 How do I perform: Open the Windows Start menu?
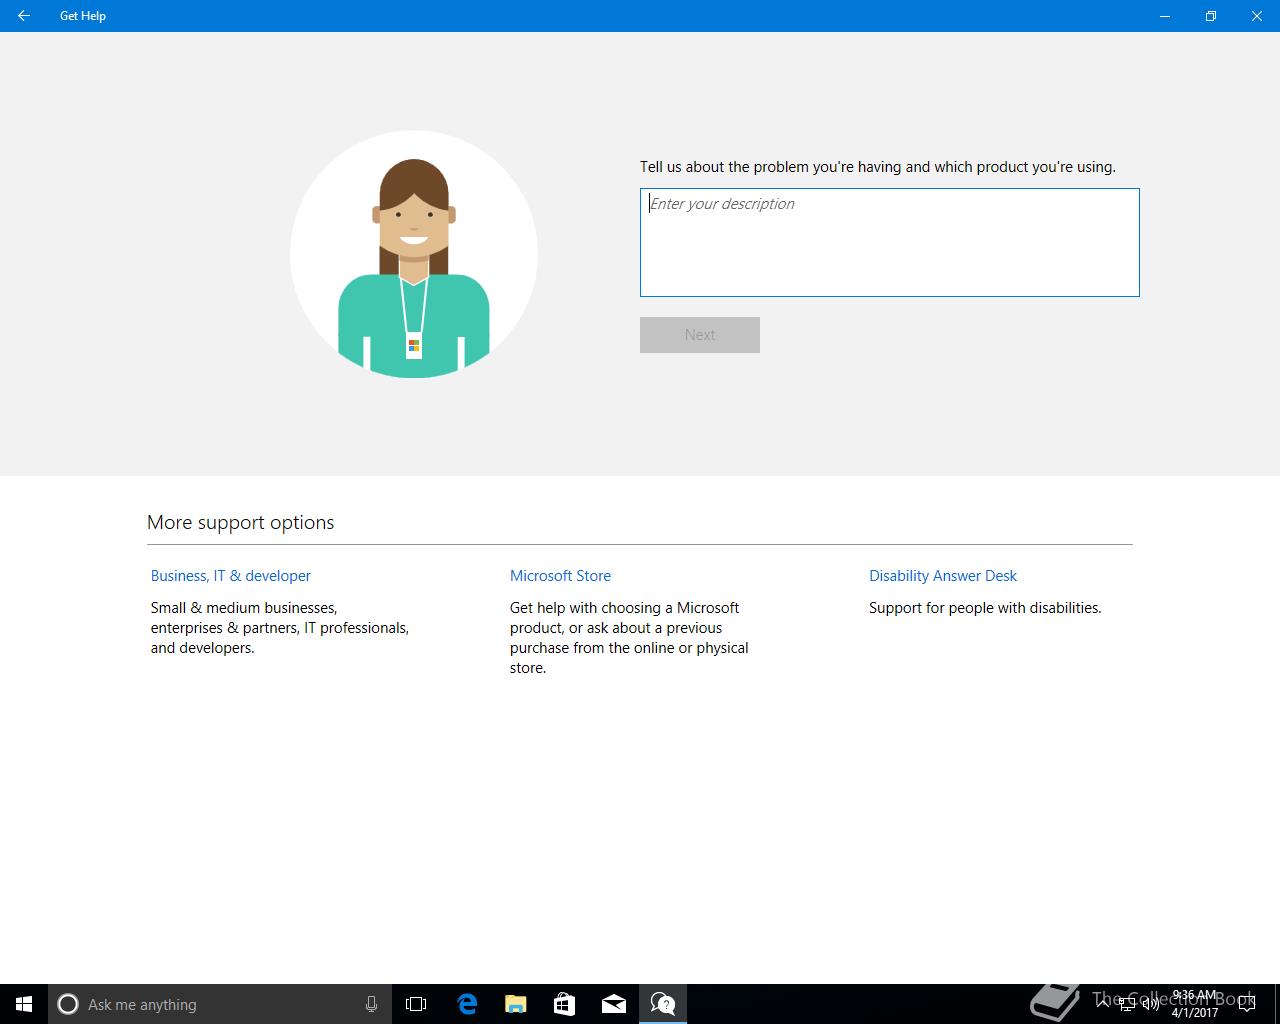coord(24,1004)
